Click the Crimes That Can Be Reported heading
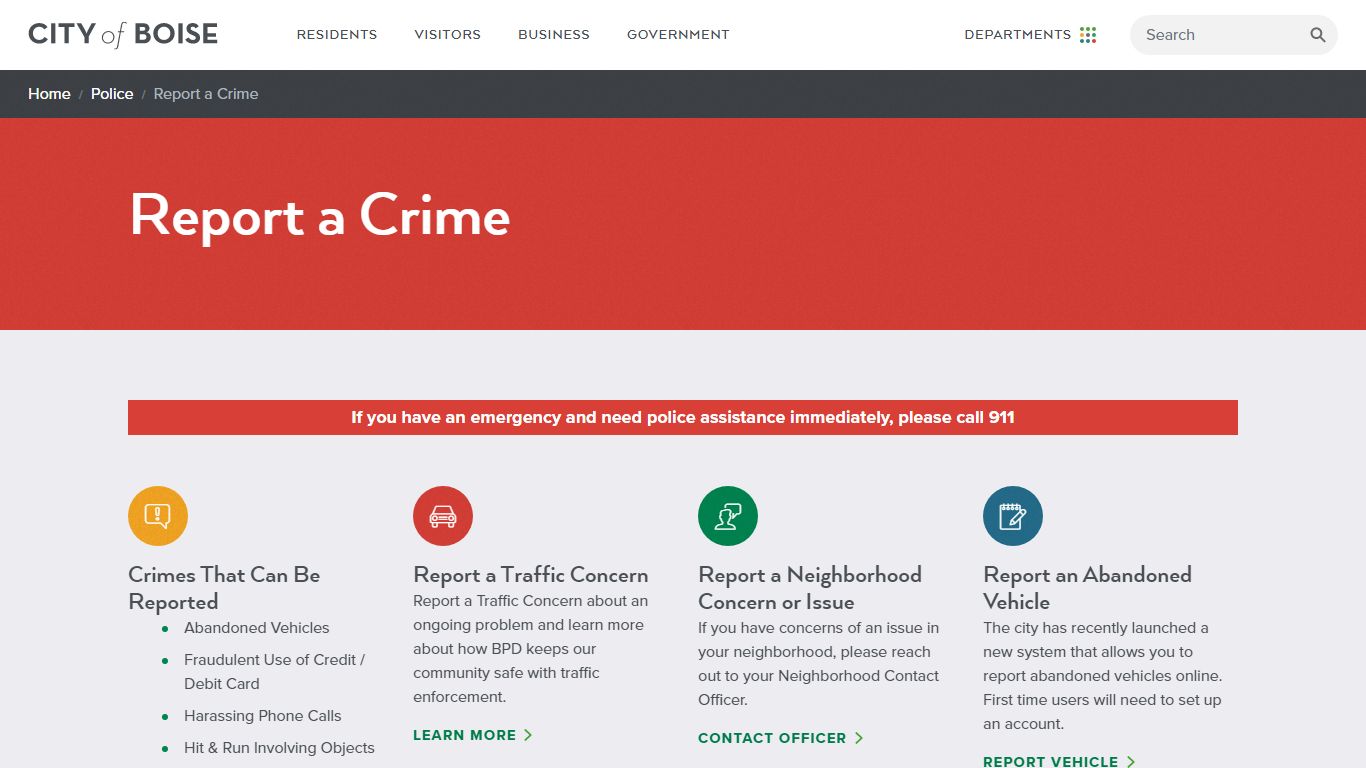This screenshot has height=768, width=1366. 224,588
